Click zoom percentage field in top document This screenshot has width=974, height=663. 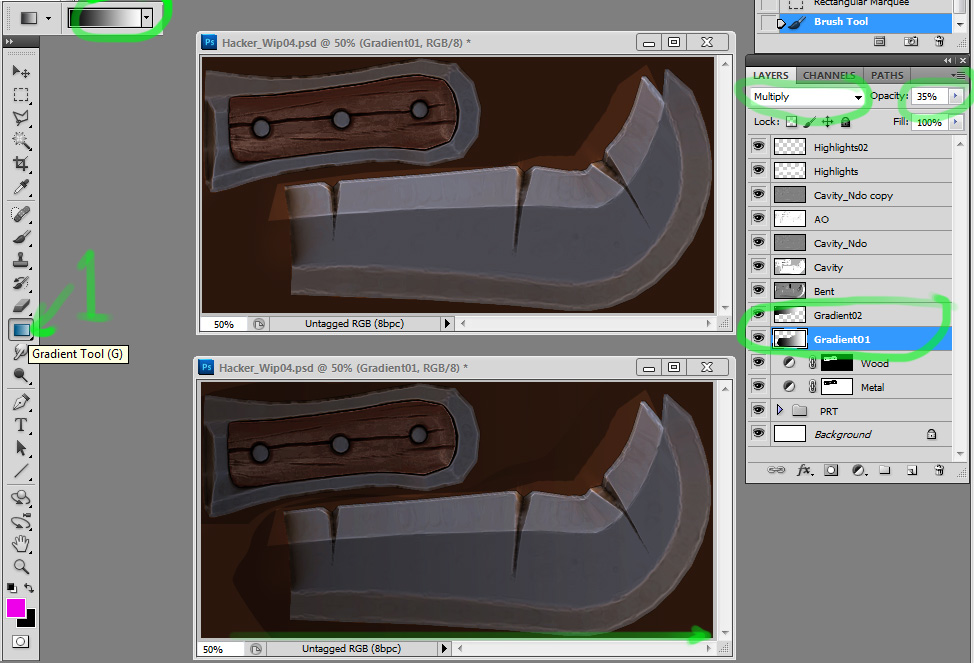[224, 324]
